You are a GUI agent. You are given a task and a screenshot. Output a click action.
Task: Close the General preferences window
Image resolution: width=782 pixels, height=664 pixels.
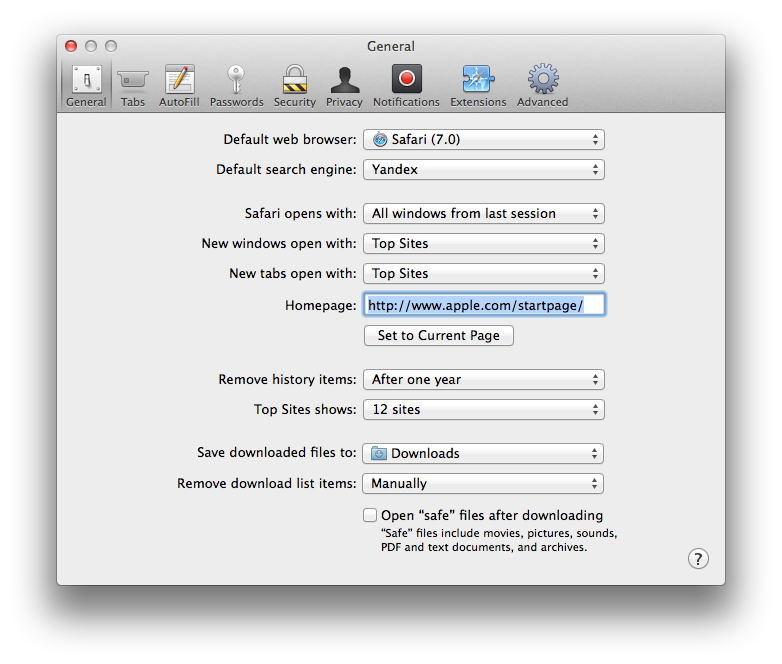click(x=71, y=46)
